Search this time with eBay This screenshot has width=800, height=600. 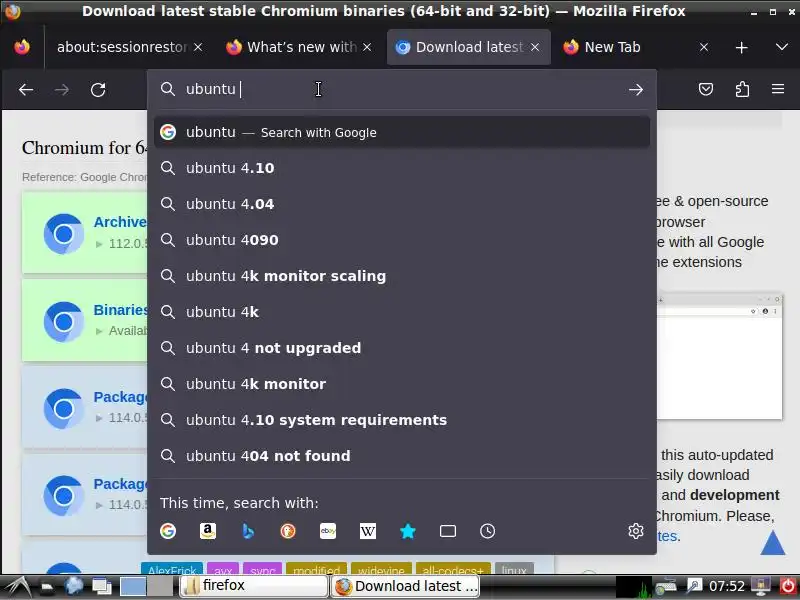click(x=328, y=531)
